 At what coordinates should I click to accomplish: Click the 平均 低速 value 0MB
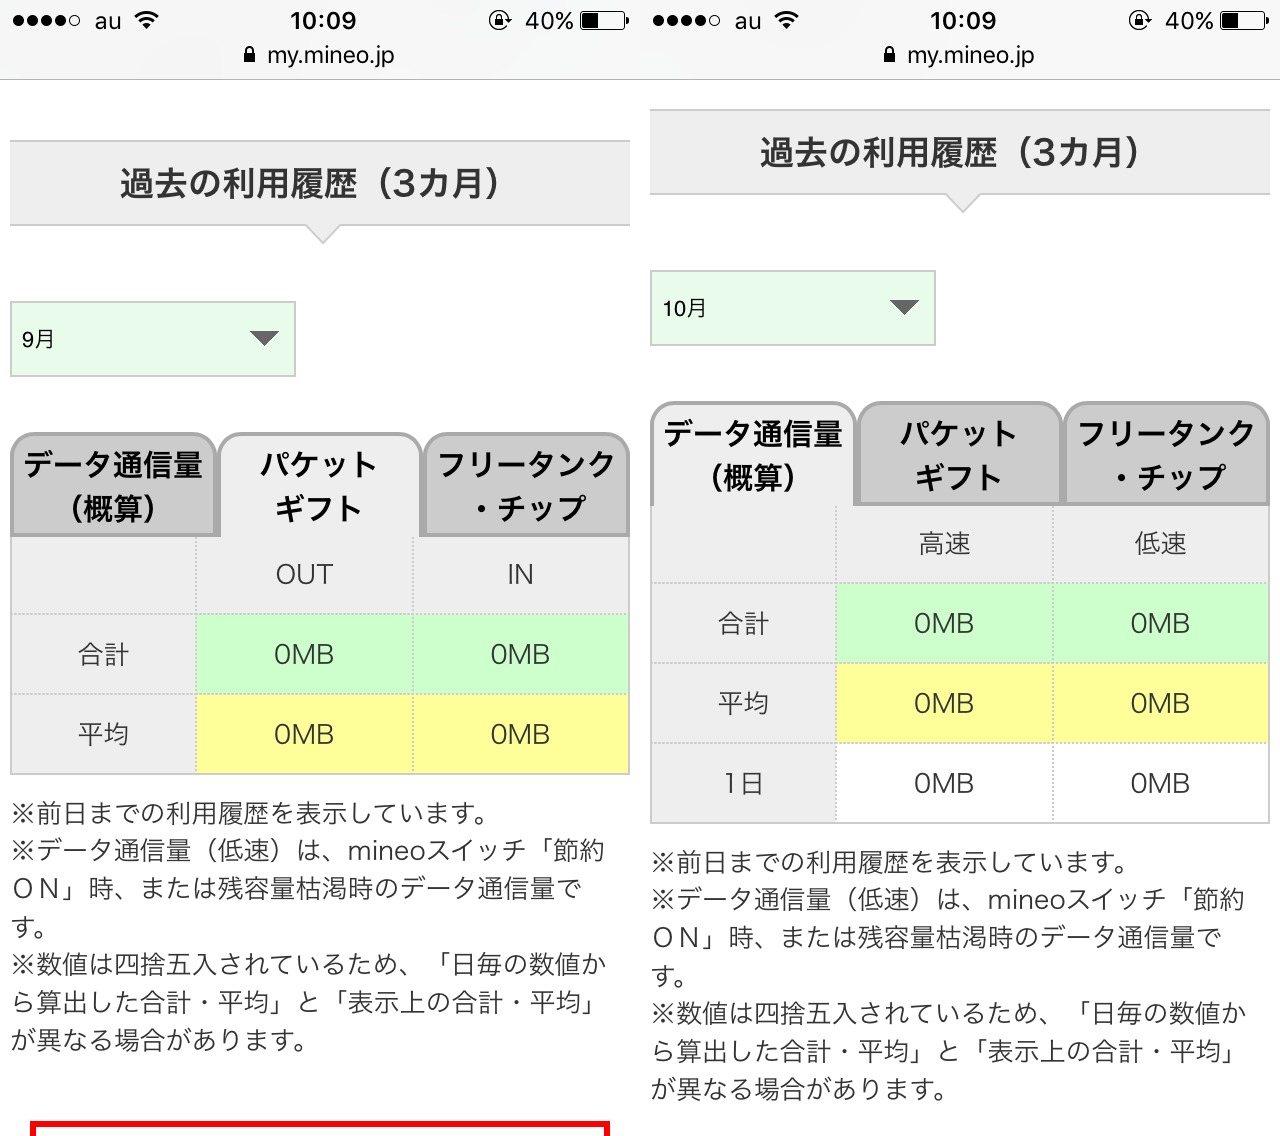point(1160,704)
